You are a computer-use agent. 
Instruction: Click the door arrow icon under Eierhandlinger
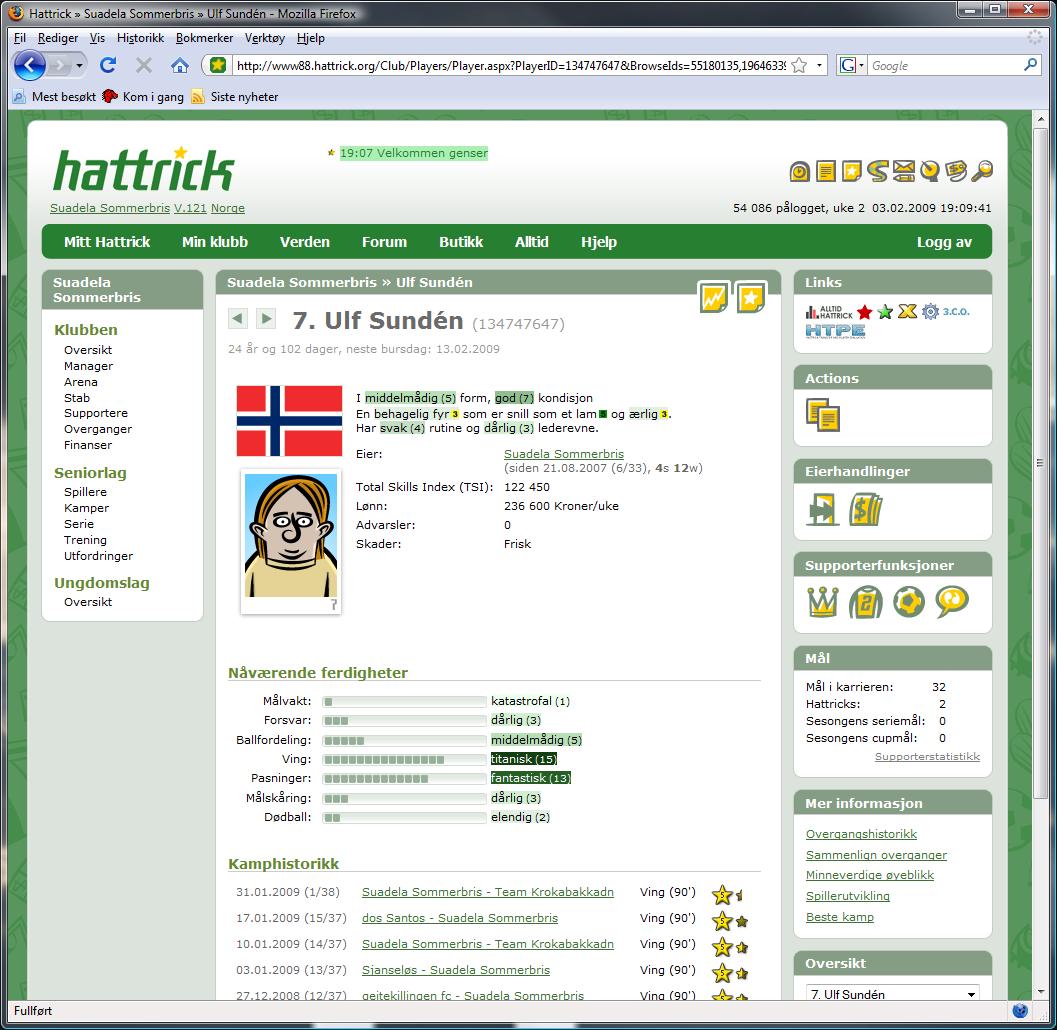point(822,510)
